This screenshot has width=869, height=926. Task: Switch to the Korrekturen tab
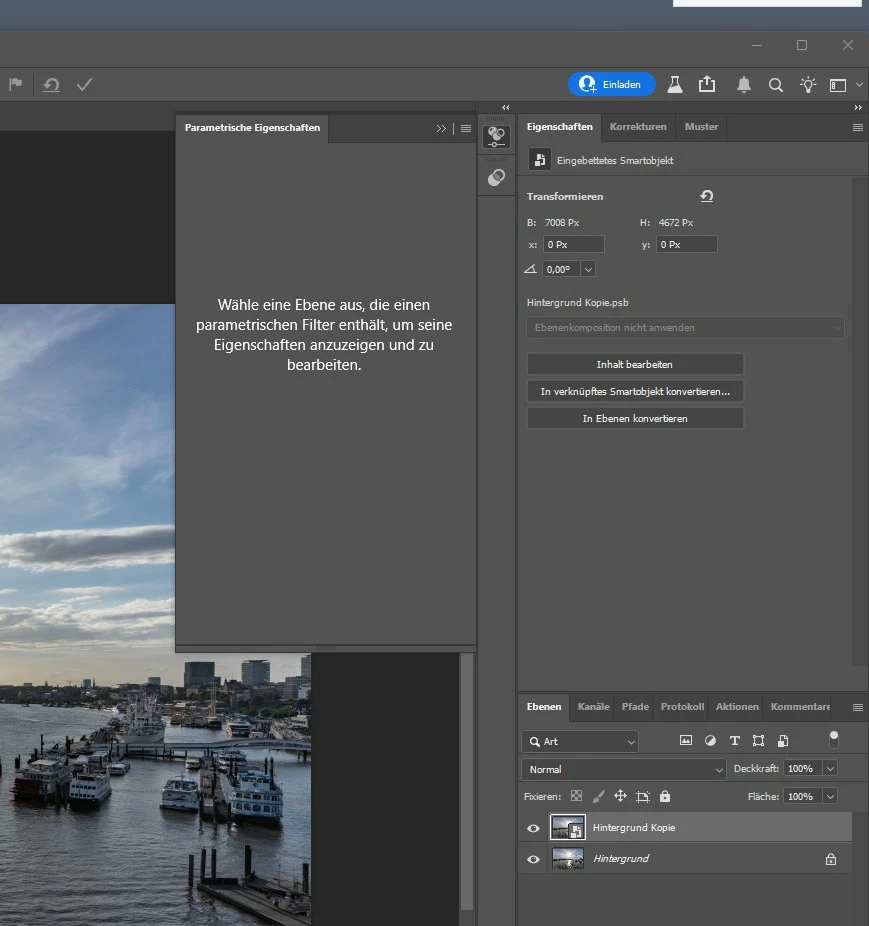tap(638, 127)
